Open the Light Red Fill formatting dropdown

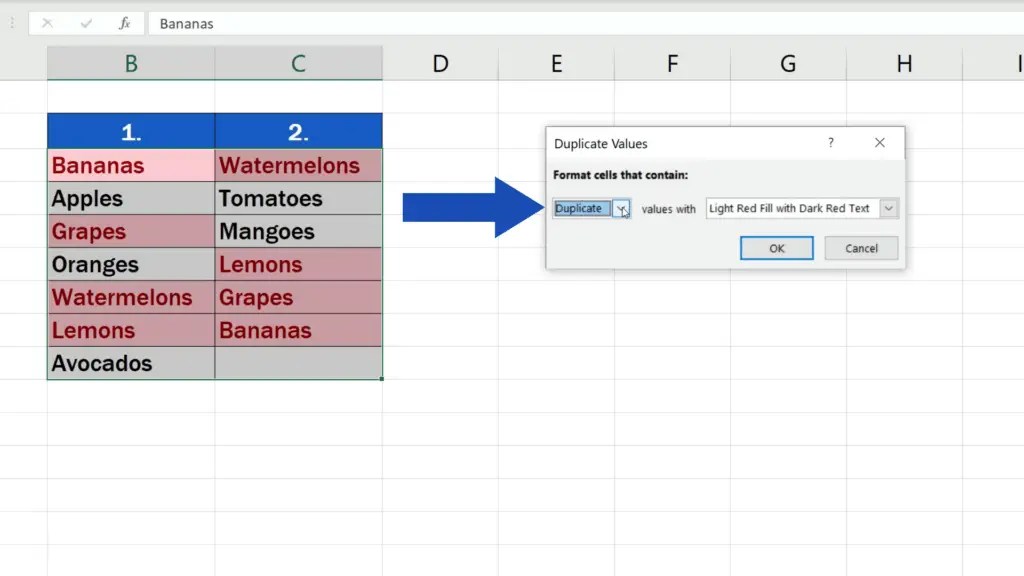[x=889, y=209]
